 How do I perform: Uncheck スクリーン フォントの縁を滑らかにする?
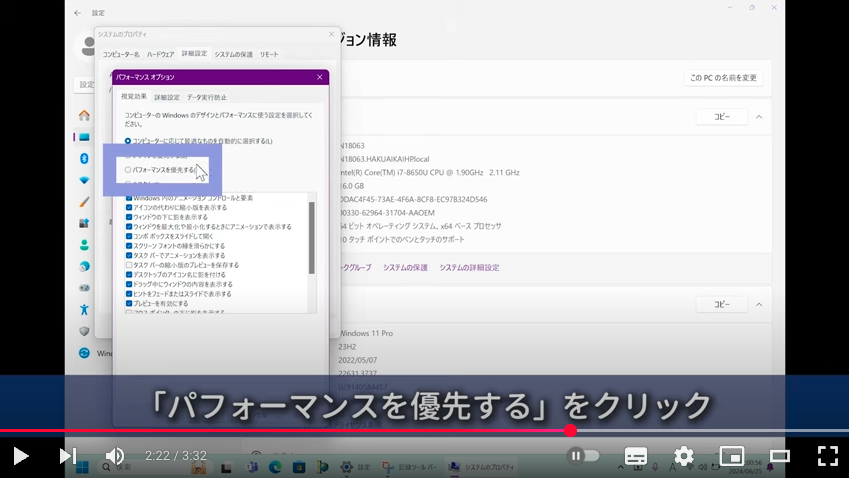click(x=129, y=246)
